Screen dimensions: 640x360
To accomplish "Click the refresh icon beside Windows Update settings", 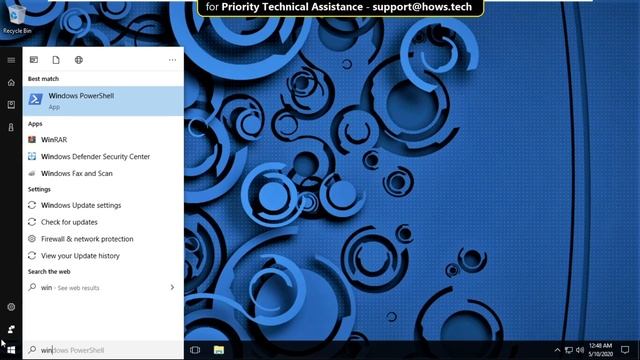I will (x=32, y=205).
